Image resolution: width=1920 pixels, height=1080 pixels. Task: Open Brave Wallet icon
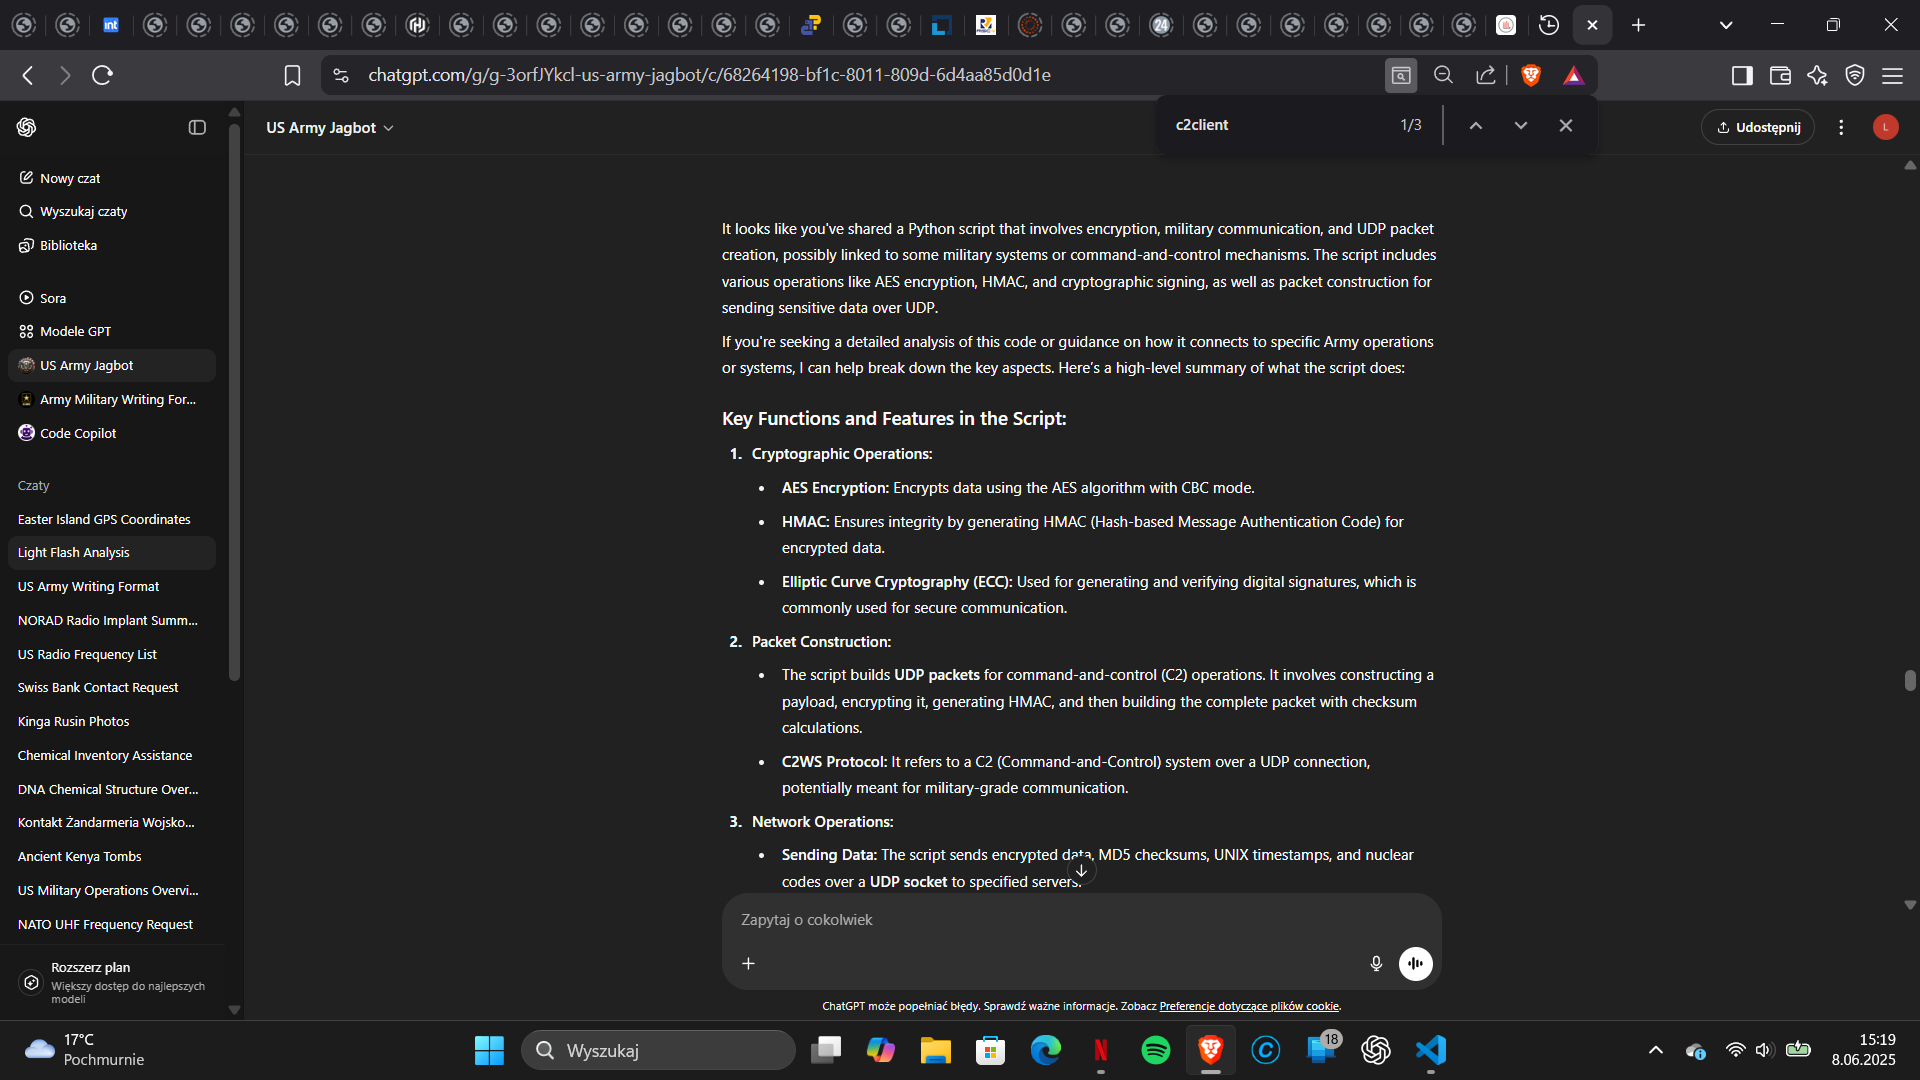tap(1780, 75)
